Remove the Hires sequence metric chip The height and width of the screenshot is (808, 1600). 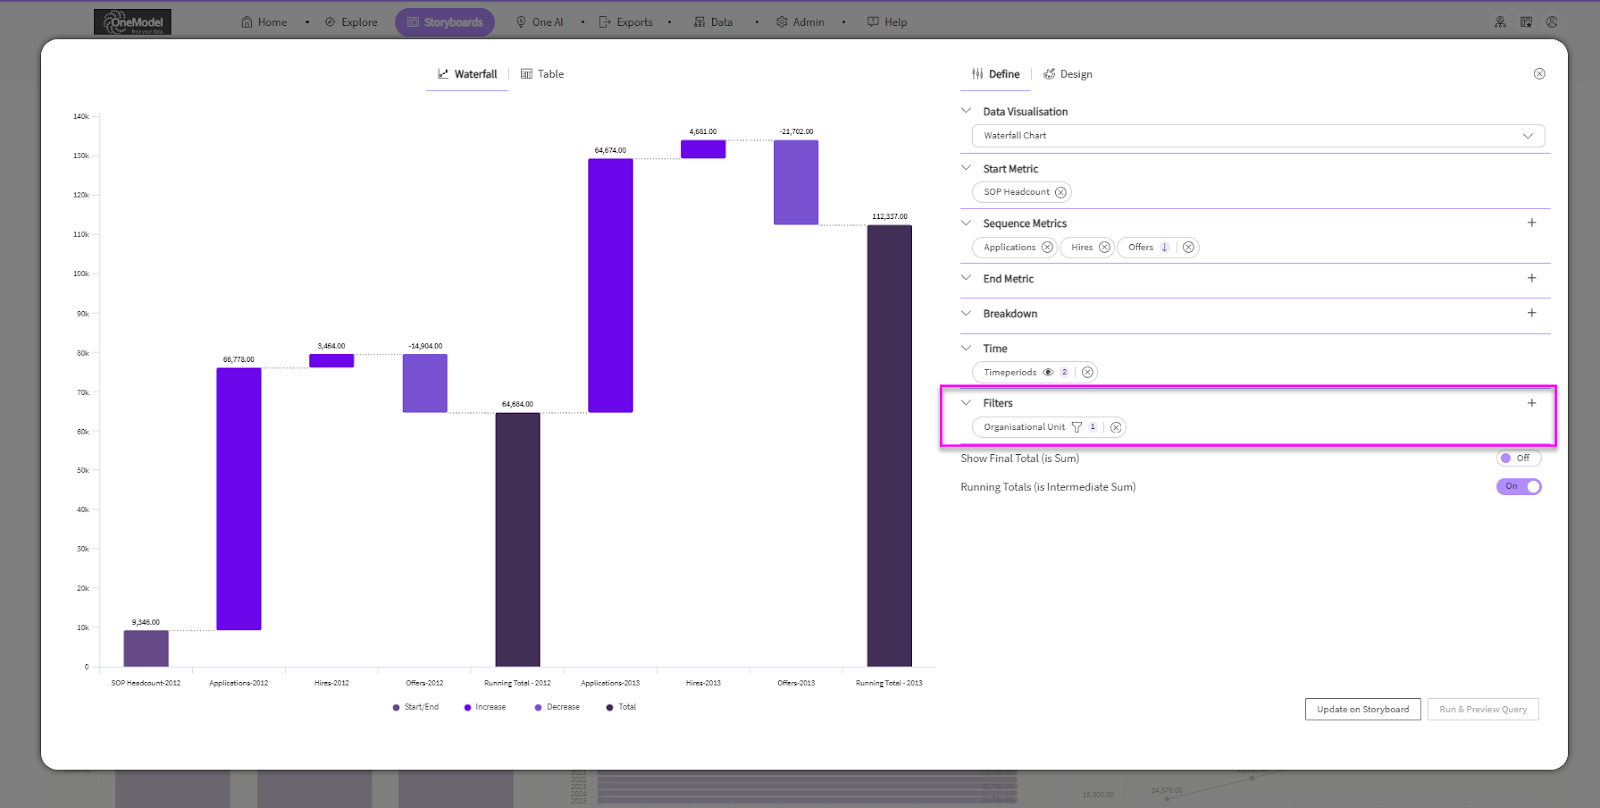tap(1104, 247)
